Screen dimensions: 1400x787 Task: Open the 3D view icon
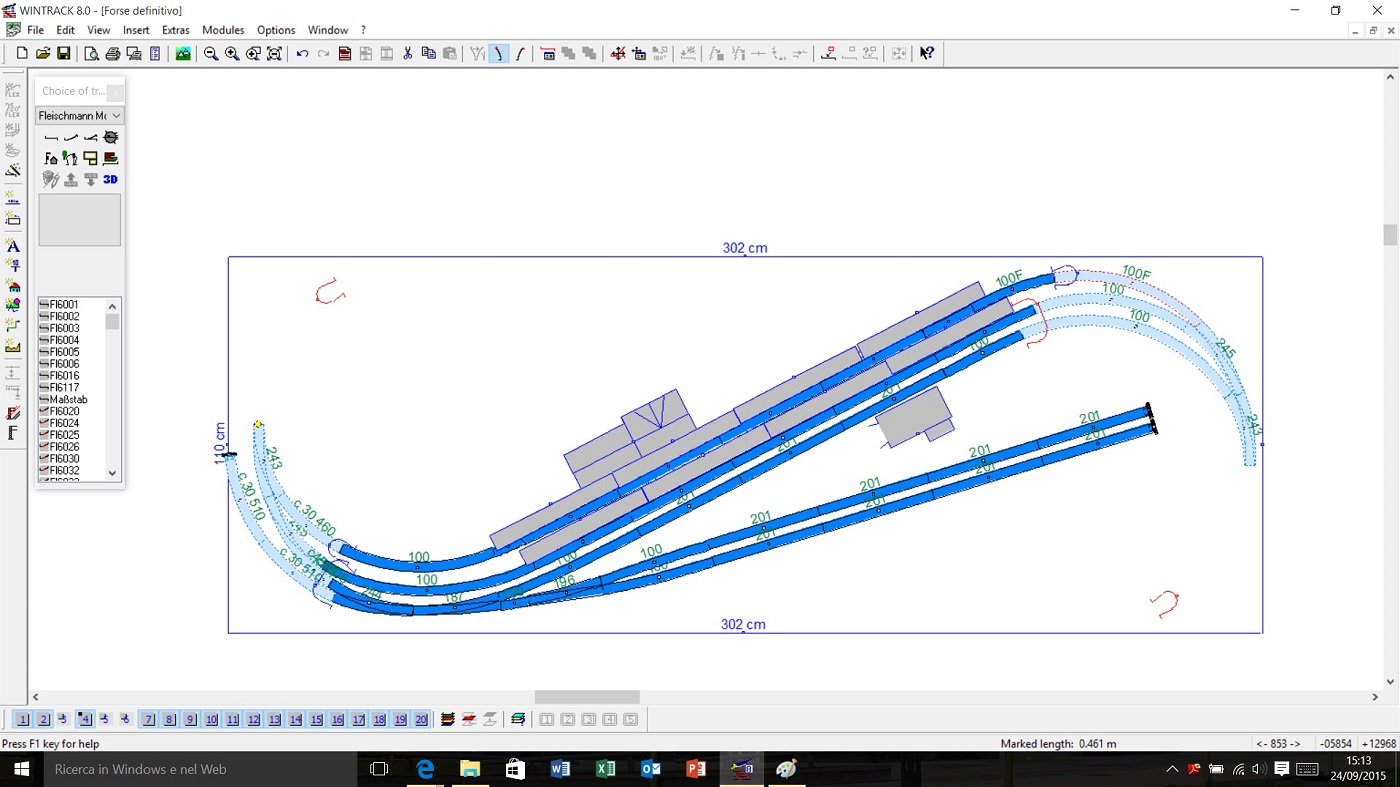tap(110, 180)
